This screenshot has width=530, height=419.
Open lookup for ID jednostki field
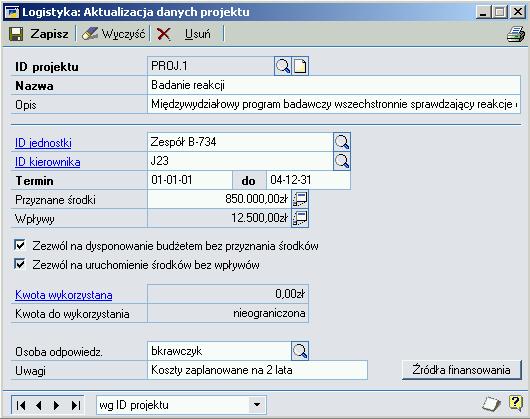click(x=342, y=142)
